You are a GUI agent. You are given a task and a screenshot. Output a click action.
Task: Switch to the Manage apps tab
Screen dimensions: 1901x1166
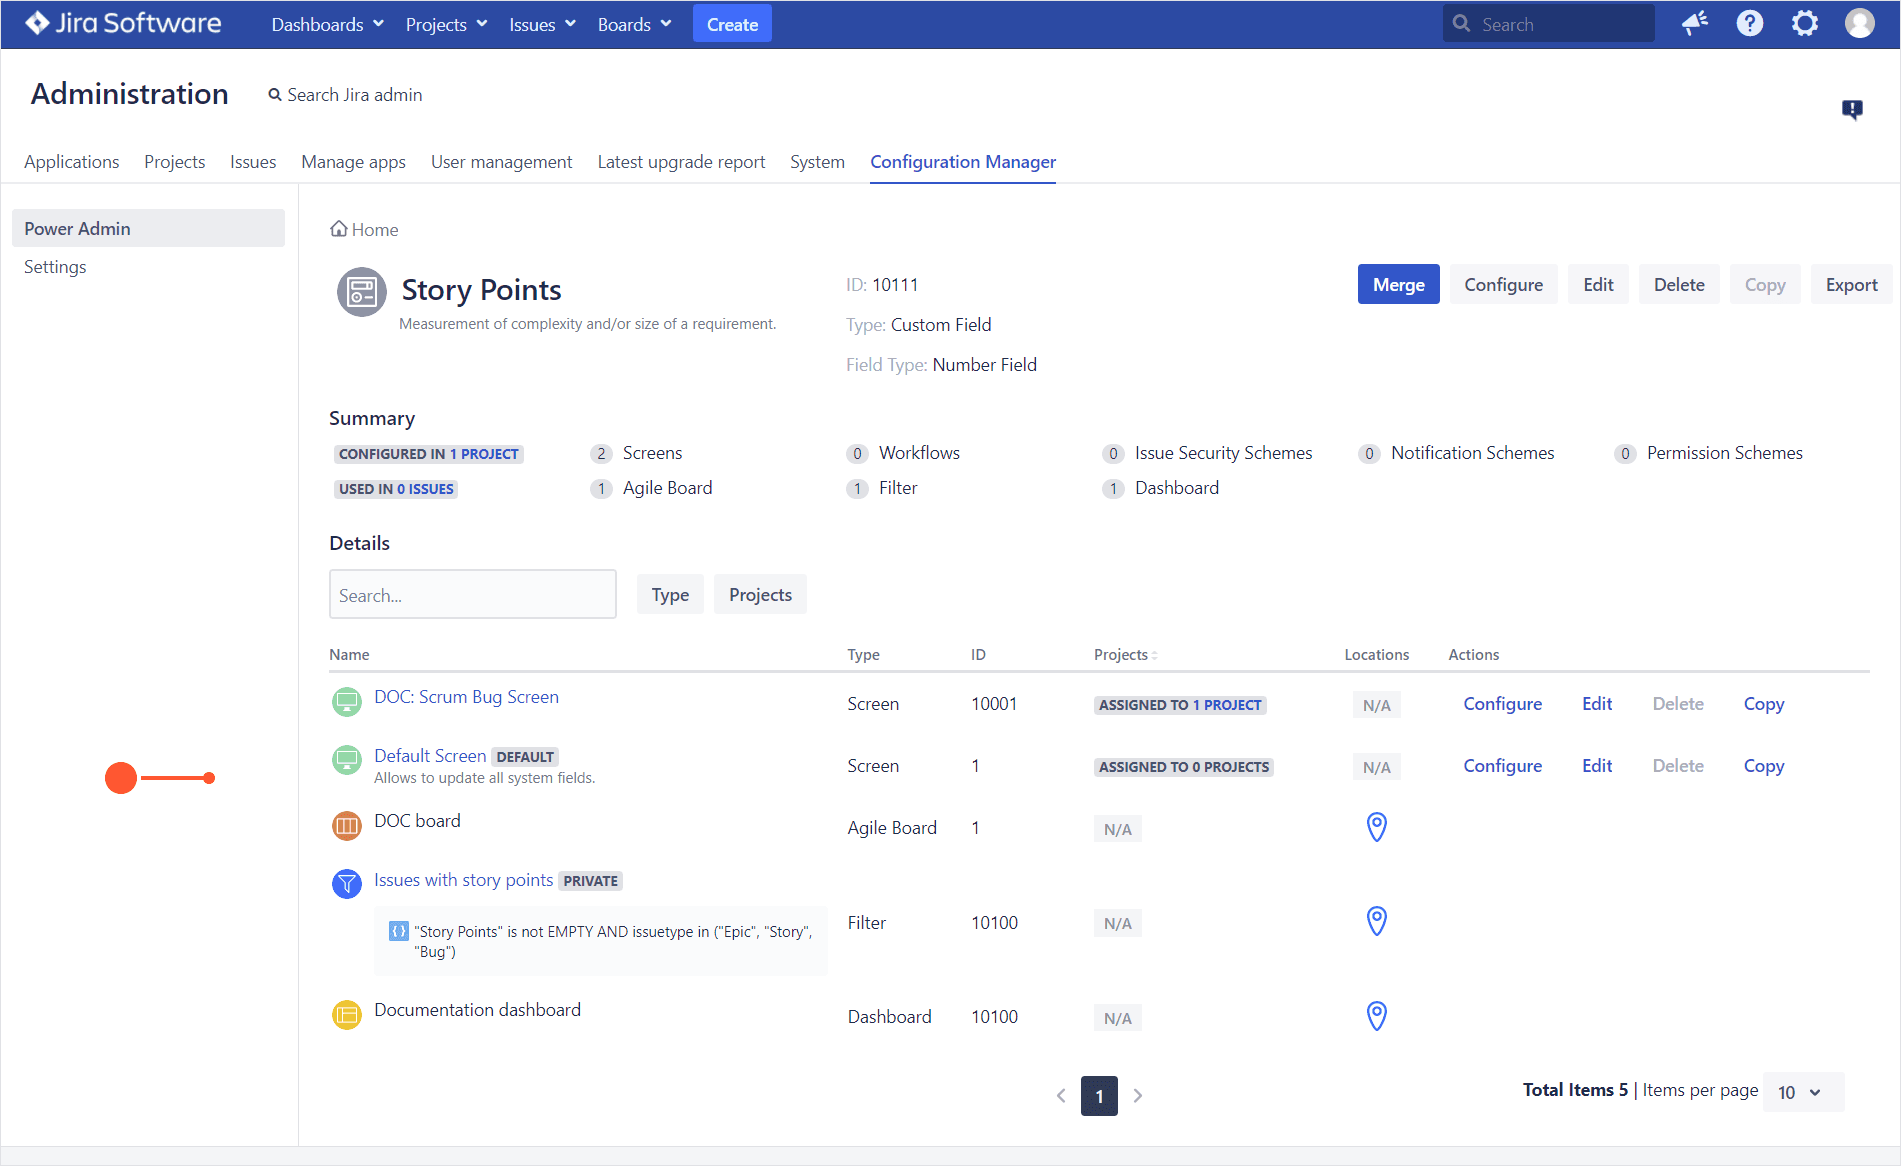(353, 162)
